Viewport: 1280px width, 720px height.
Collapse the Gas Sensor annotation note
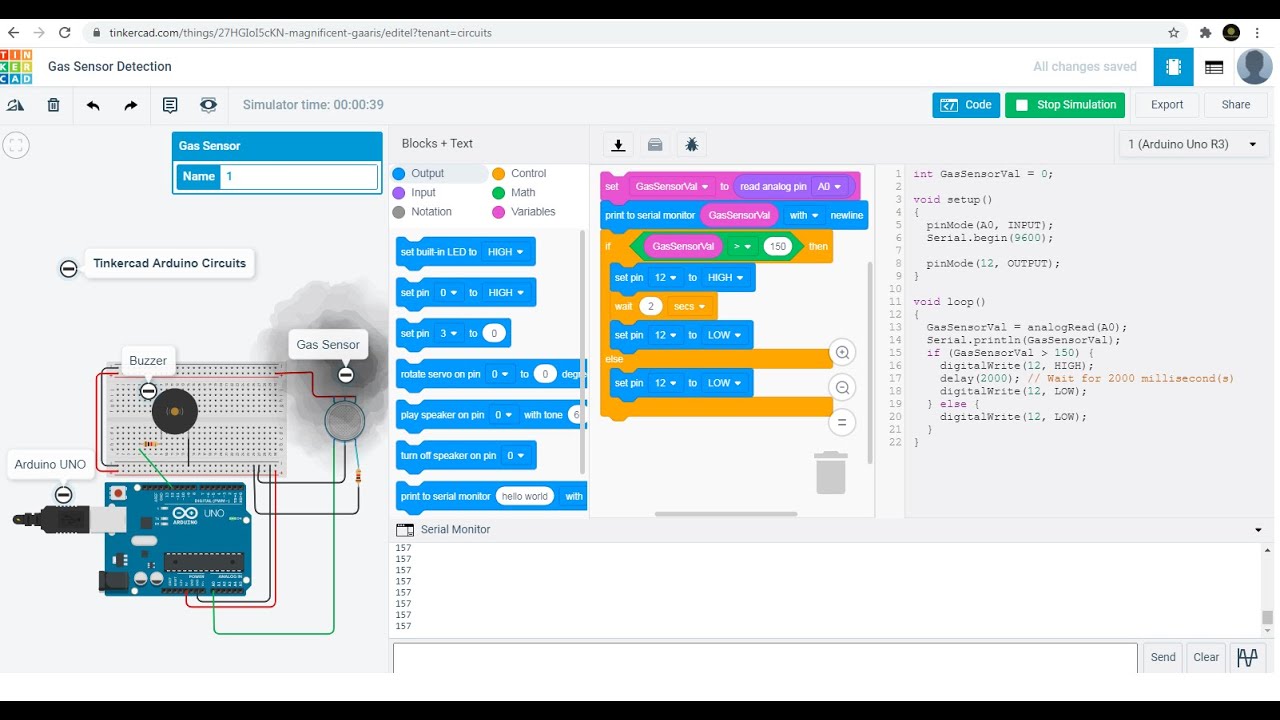[x=345, y=374]
